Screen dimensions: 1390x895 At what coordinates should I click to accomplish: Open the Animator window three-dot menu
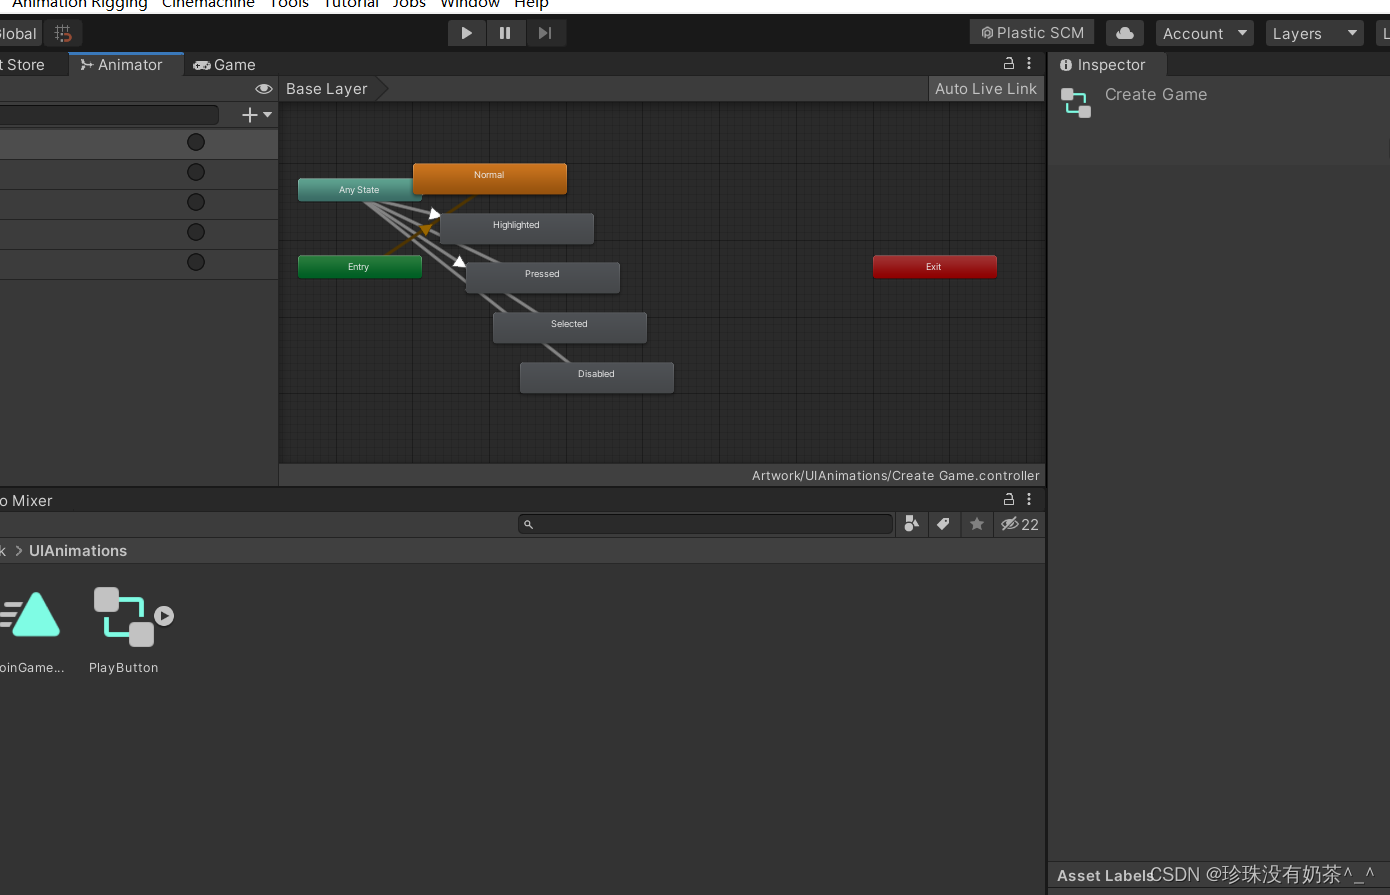click(x=1029, y=63)
